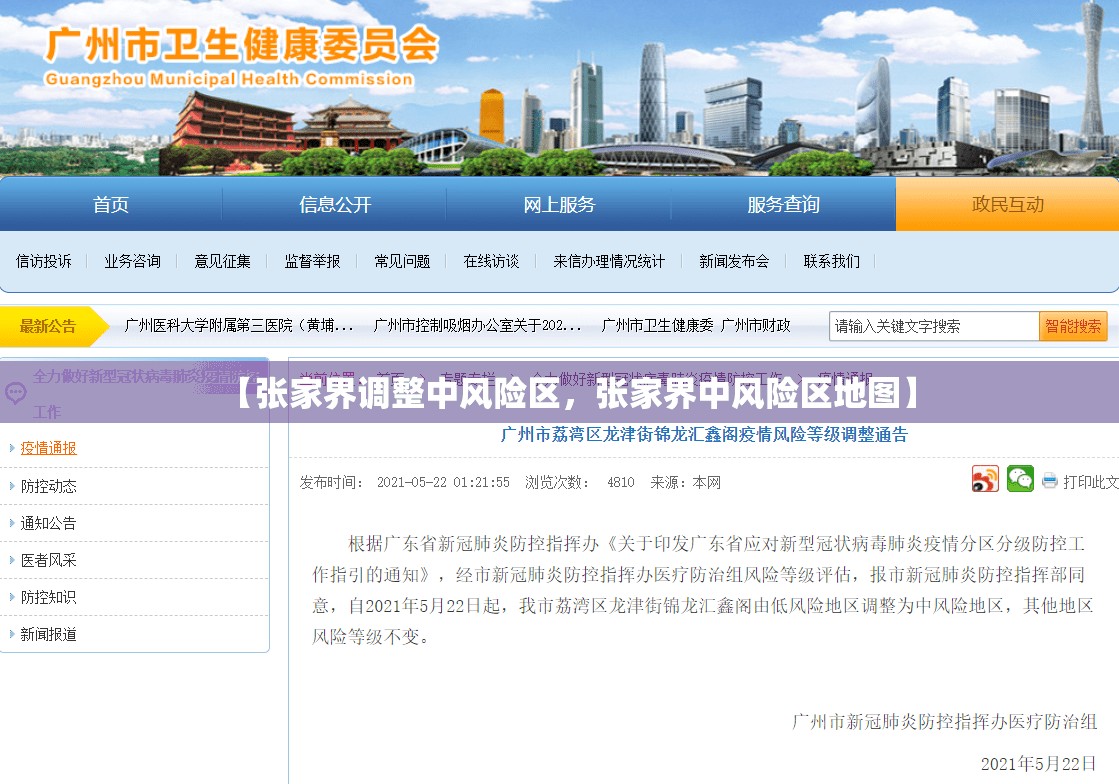Open 来信办理情况统计 submenu item

click(x=609, y=261)
